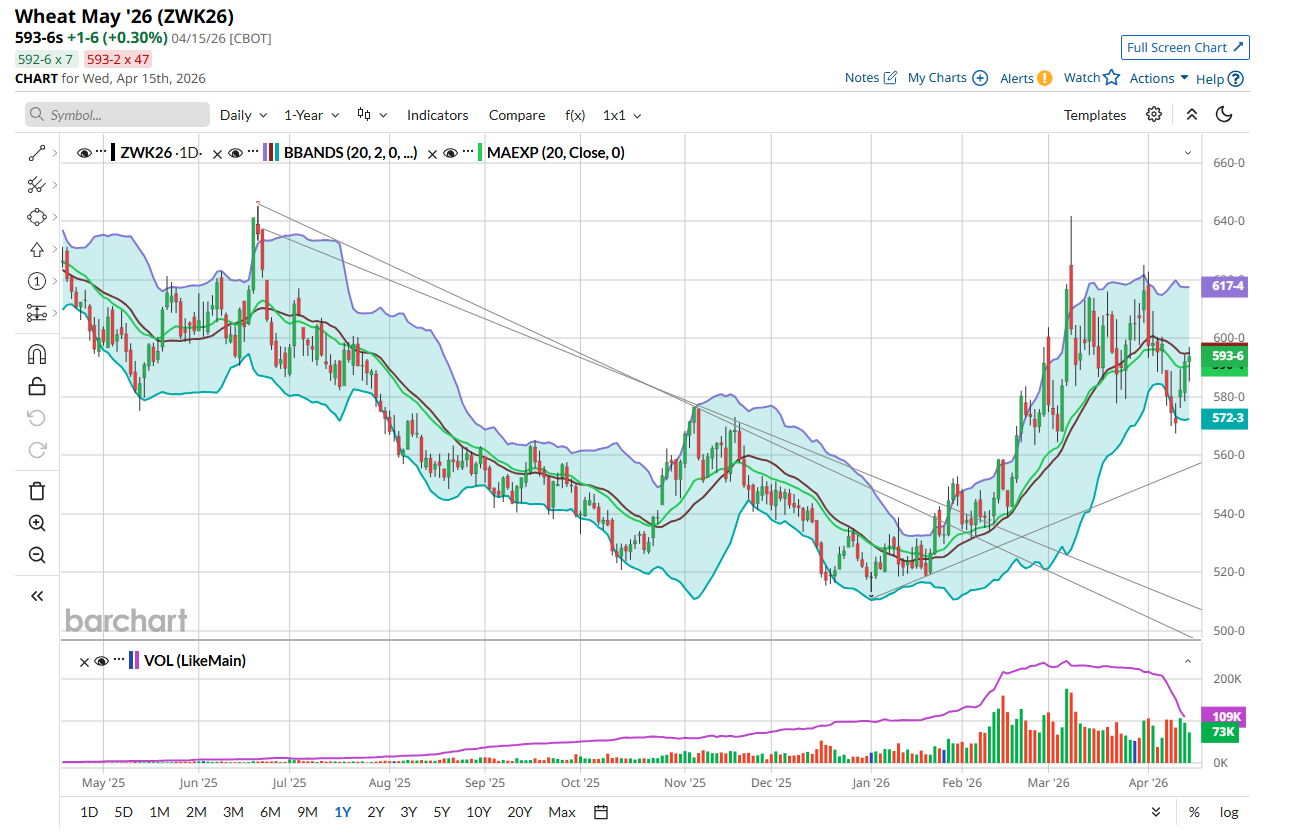Open My Charts link
This screenshot has width=1299, height=840.
(948, 78)
